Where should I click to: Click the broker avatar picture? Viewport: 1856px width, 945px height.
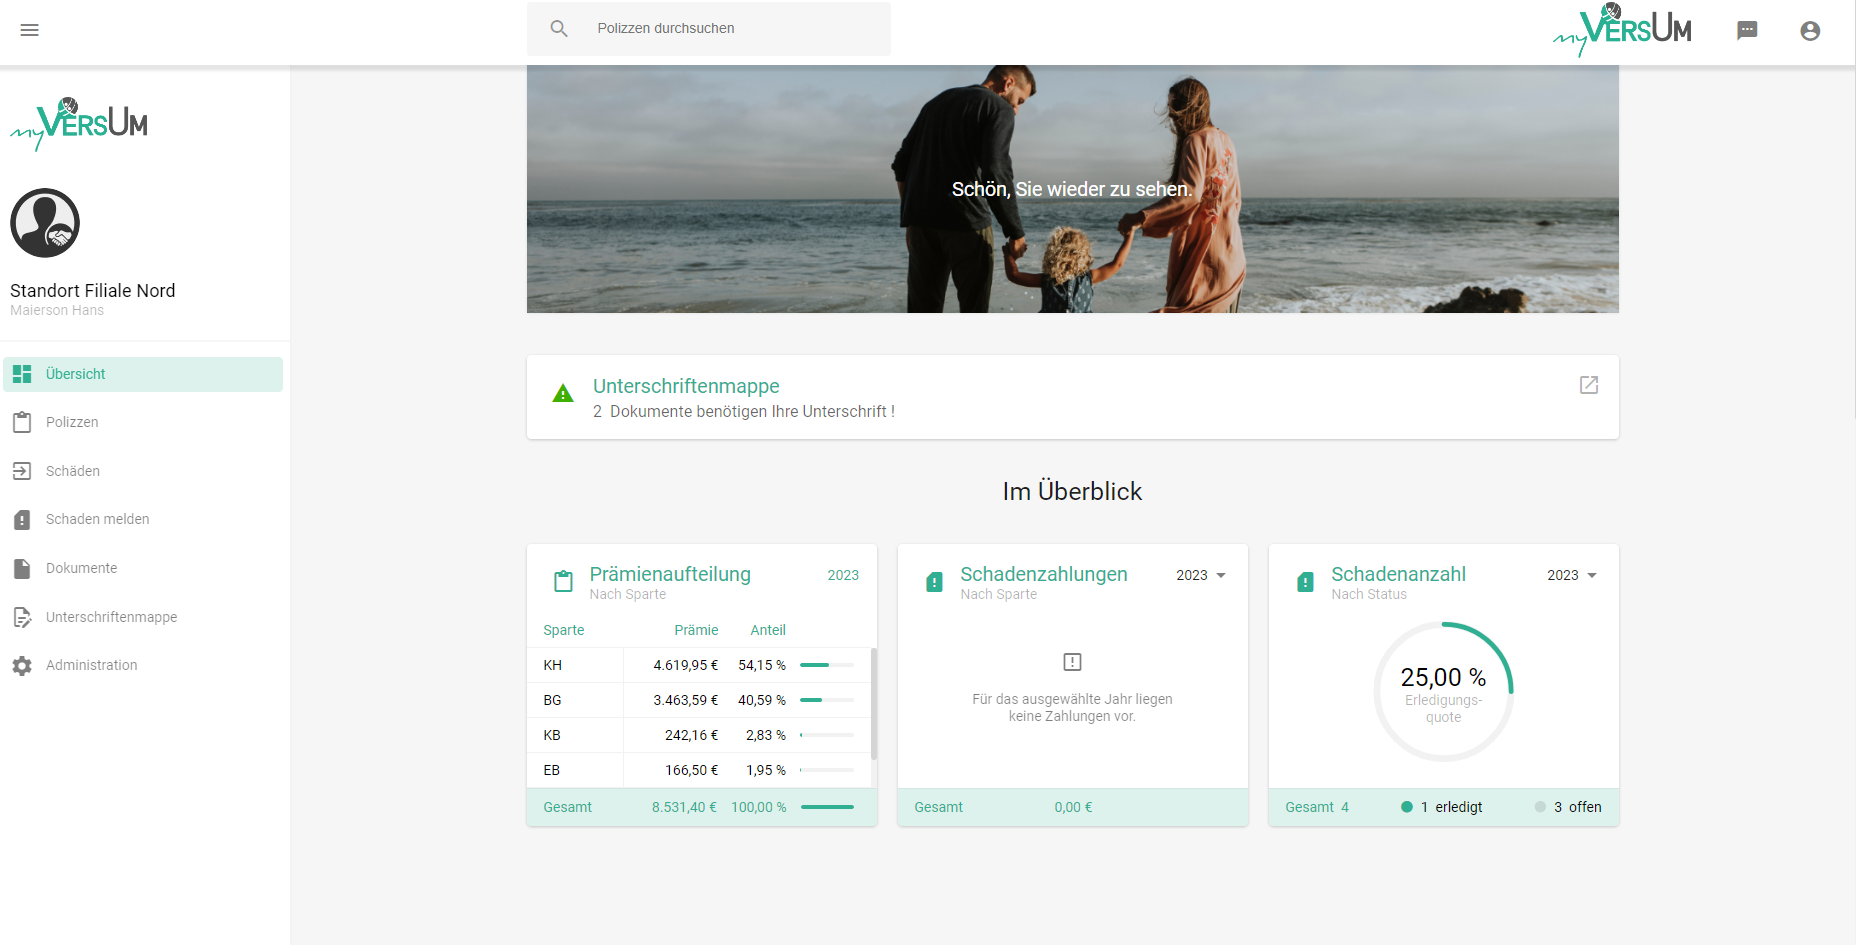pos(45,223)
